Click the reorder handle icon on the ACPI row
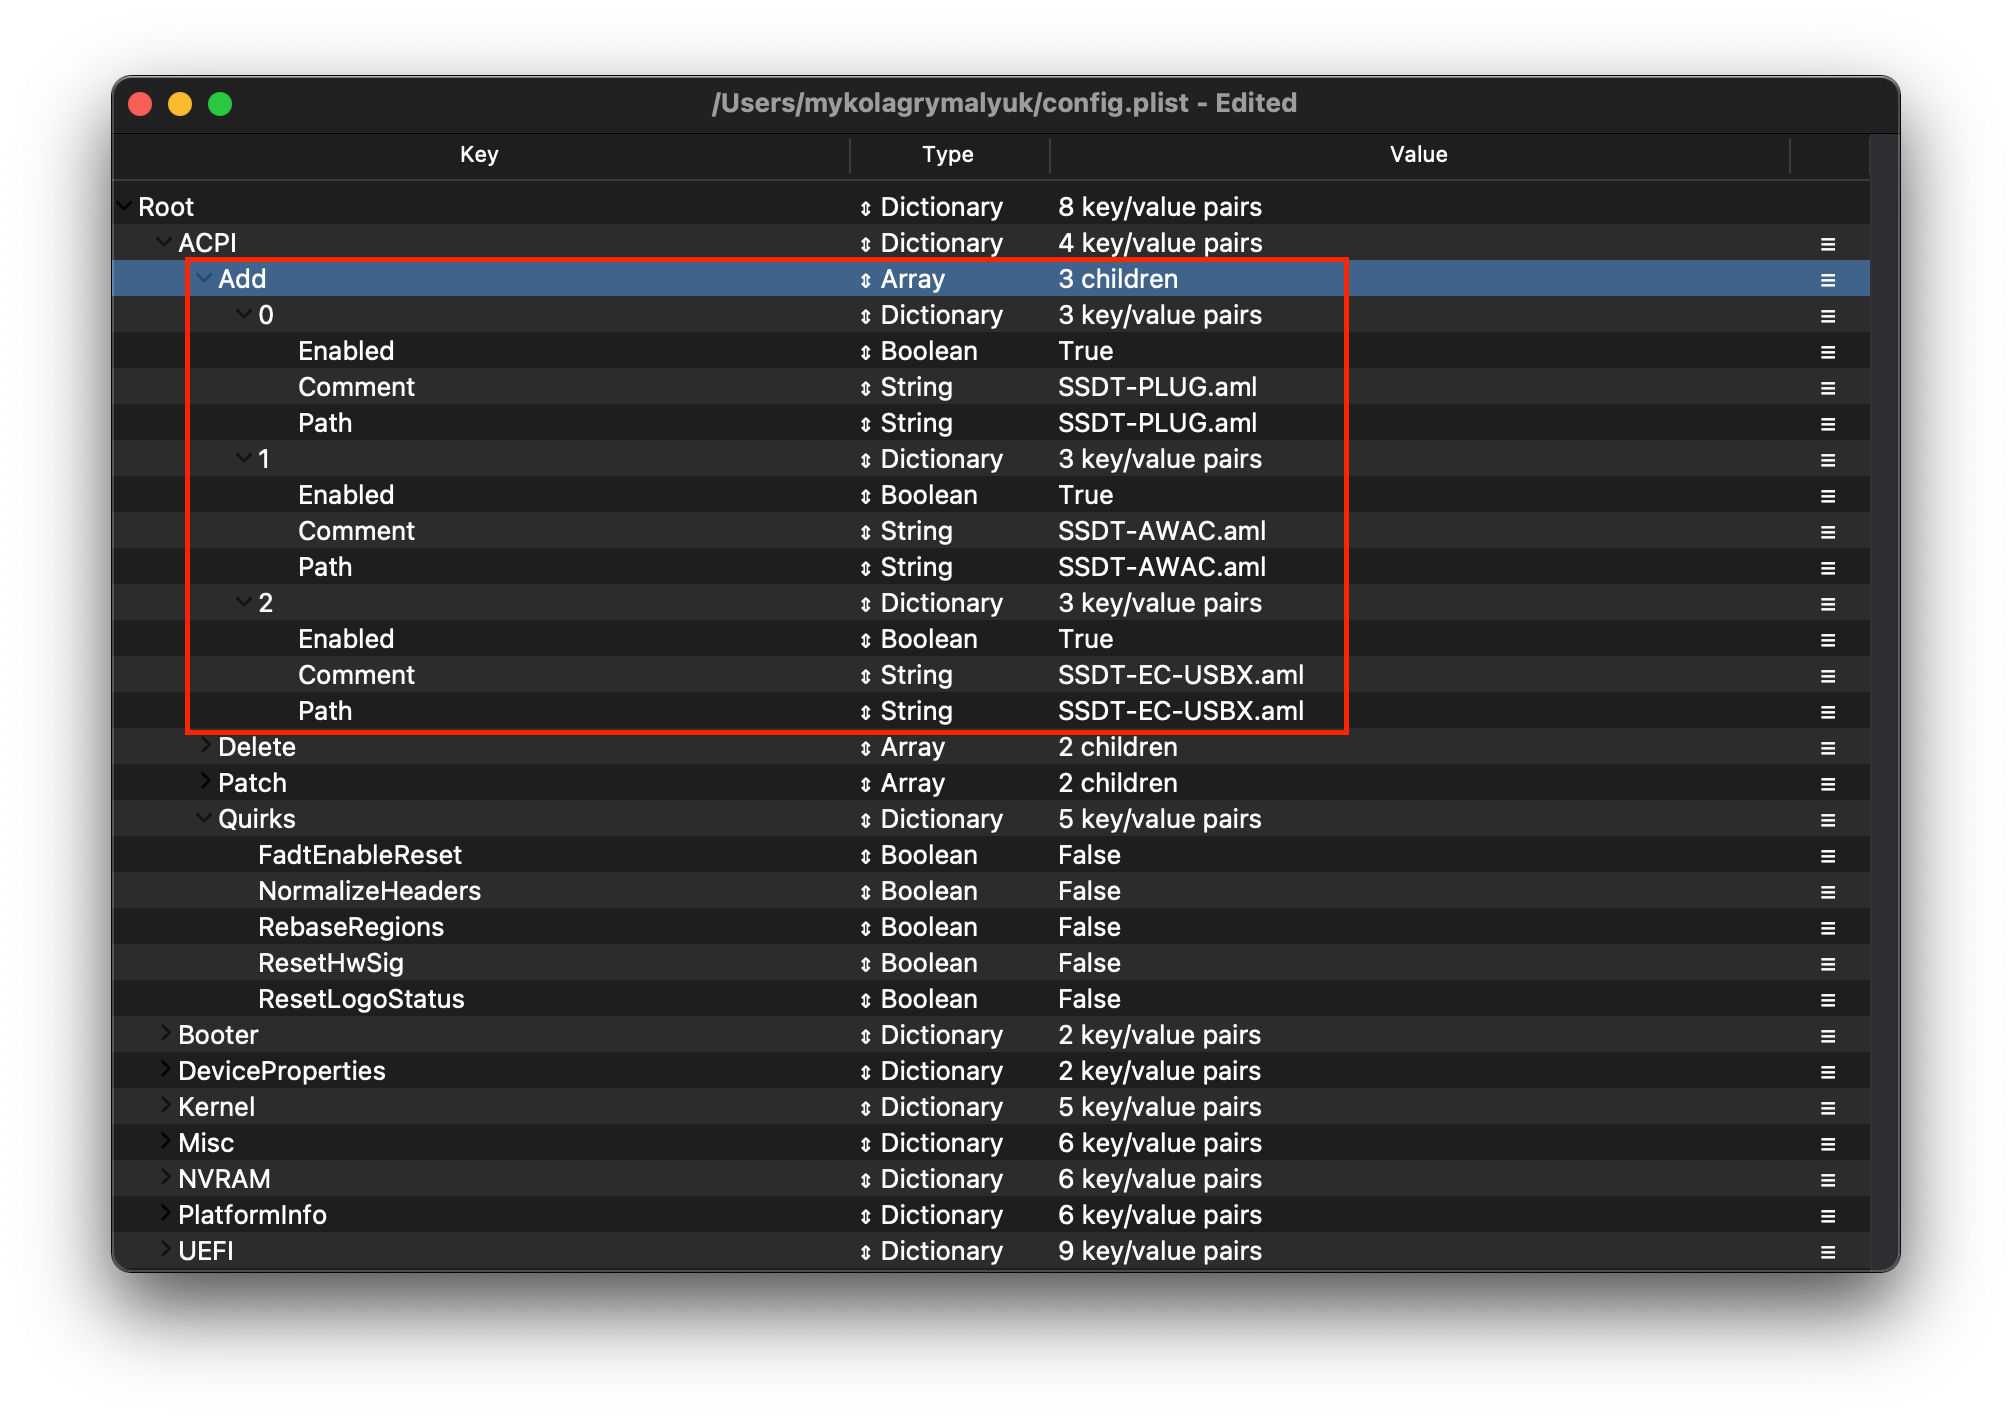 click(x=1827, y=244)
